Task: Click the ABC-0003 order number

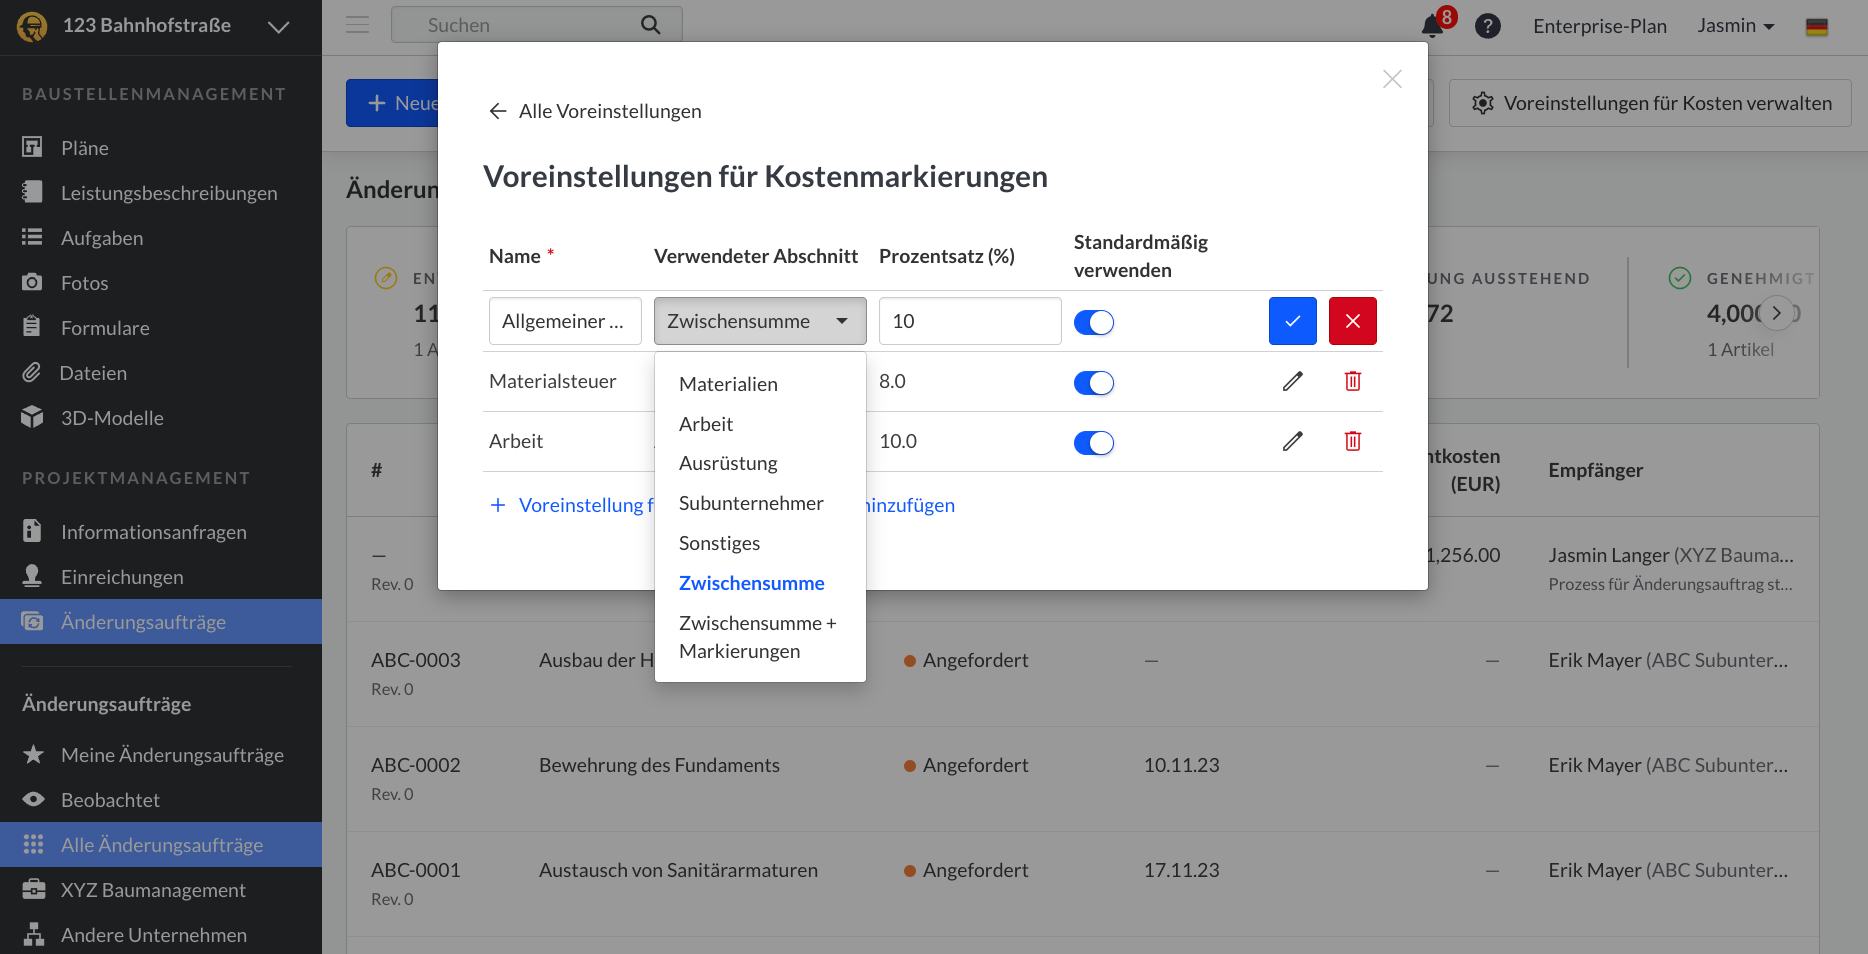Action: pyautogui.click(x=416, y=660)
